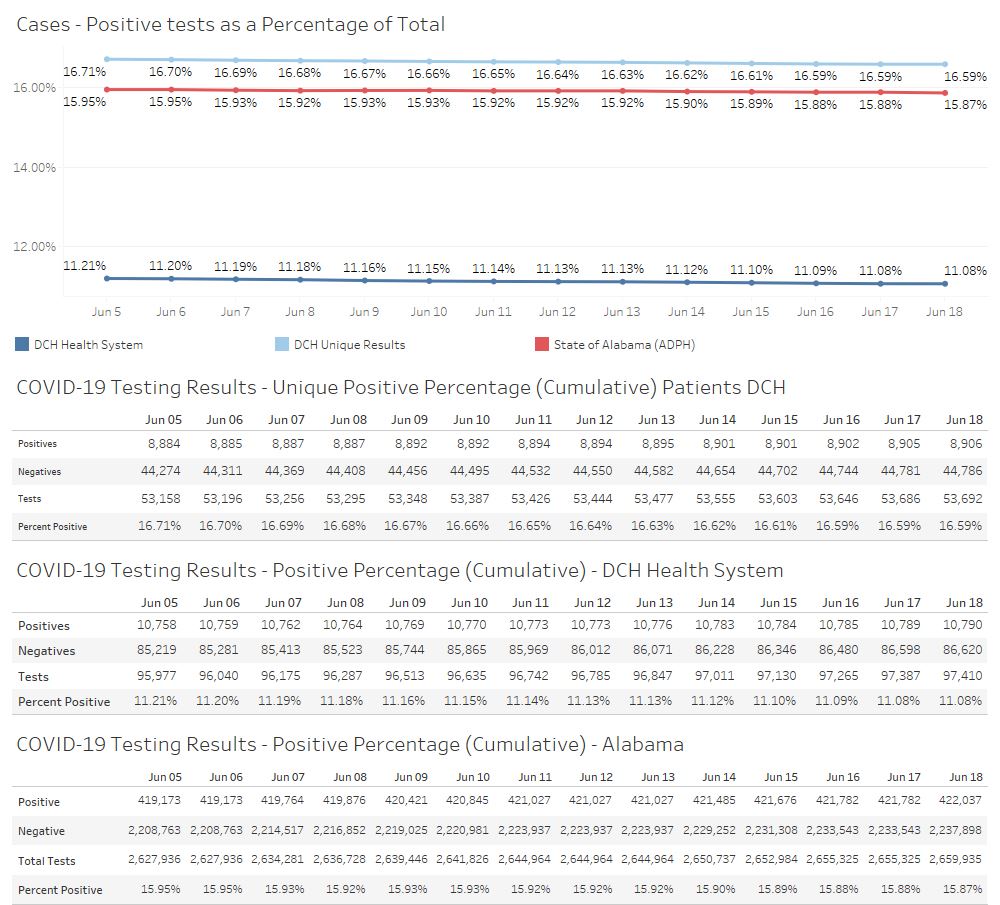This screenshot has width=1000, height=905.
Task: Click the 16.71% data label on Jun 5
Action: pos(84,71)
